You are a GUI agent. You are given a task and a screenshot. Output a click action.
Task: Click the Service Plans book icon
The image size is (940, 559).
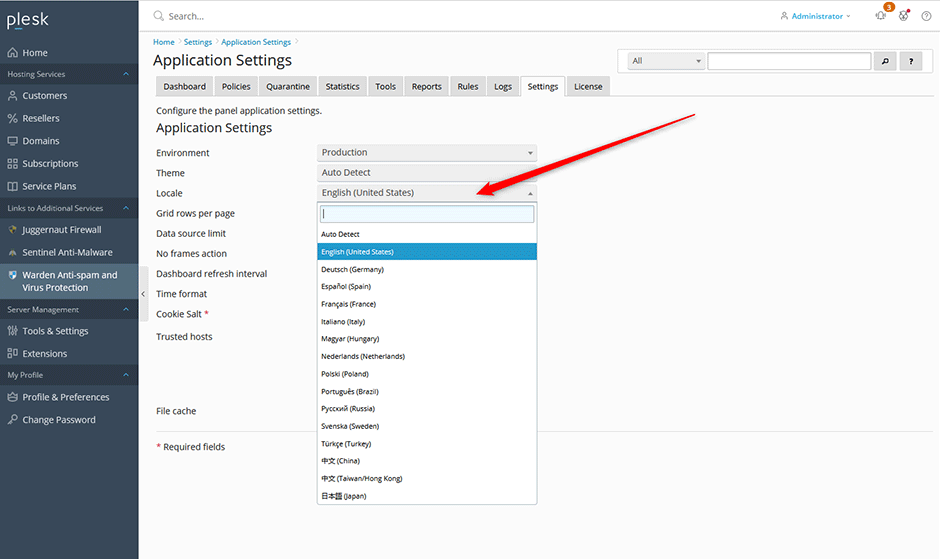(x=13, y=187)
